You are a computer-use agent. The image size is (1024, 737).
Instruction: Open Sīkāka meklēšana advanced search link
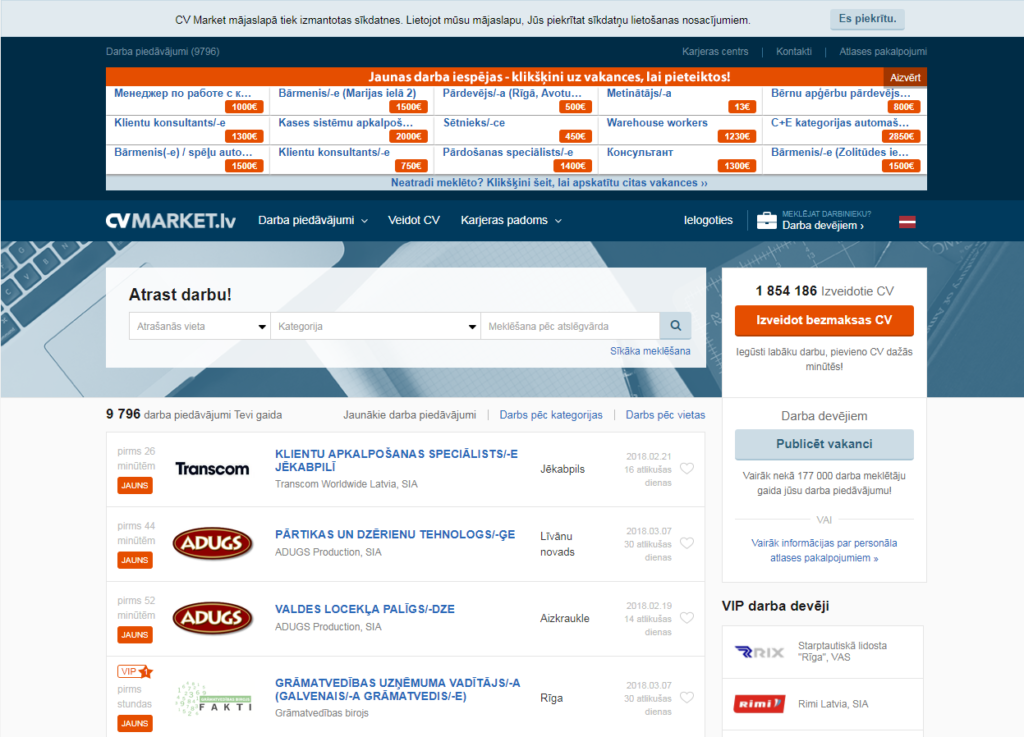(650, 351)
